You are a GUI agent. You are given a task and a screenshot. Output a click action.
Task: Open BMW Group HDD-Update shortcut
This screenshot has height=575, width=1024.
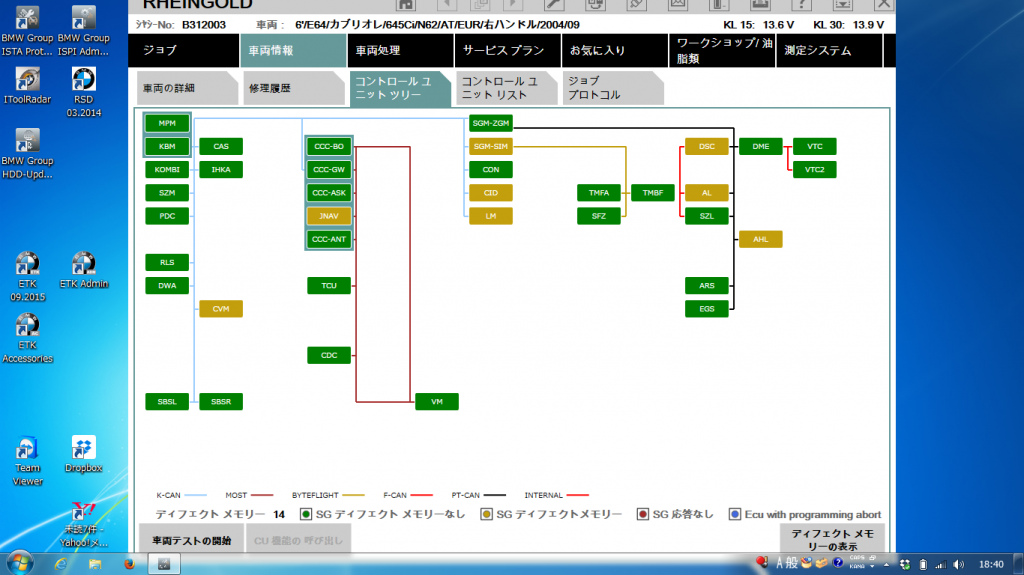click(x=27, y=154)
